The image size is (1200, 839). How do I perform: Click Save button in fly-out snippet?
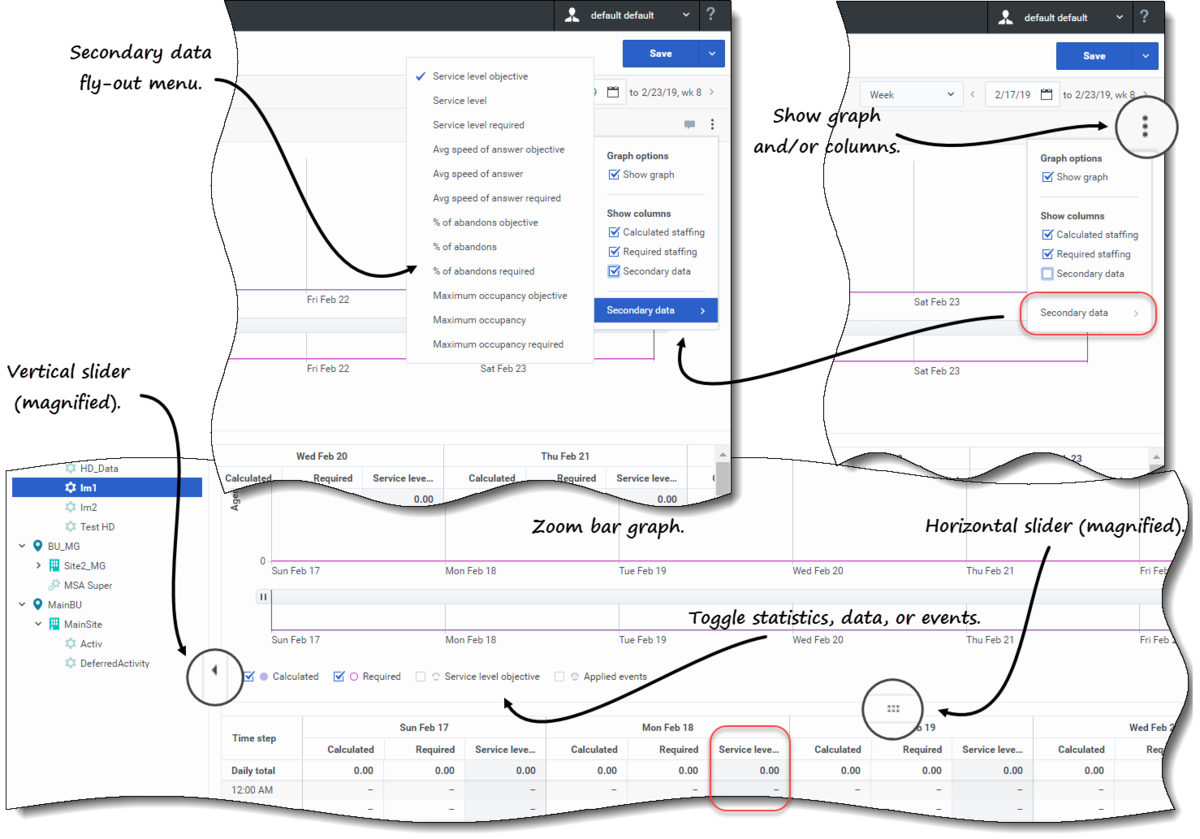[x=660, y=54]
